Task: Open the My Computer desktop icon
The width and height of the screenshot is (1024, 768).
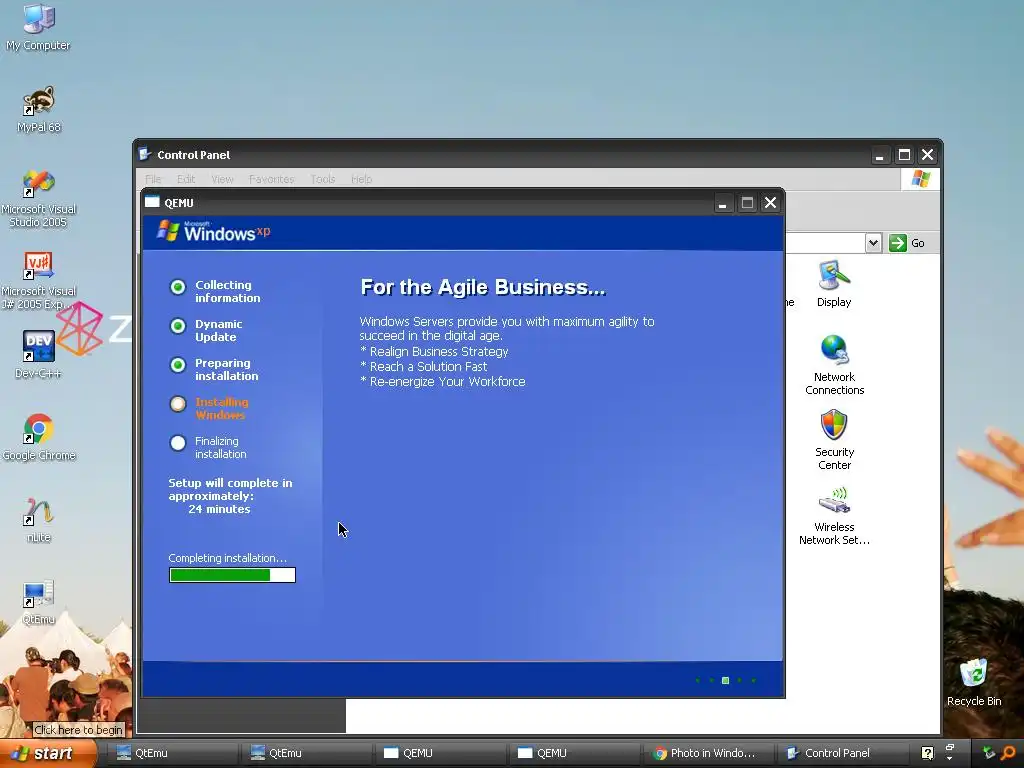Action: pos(39,26)
